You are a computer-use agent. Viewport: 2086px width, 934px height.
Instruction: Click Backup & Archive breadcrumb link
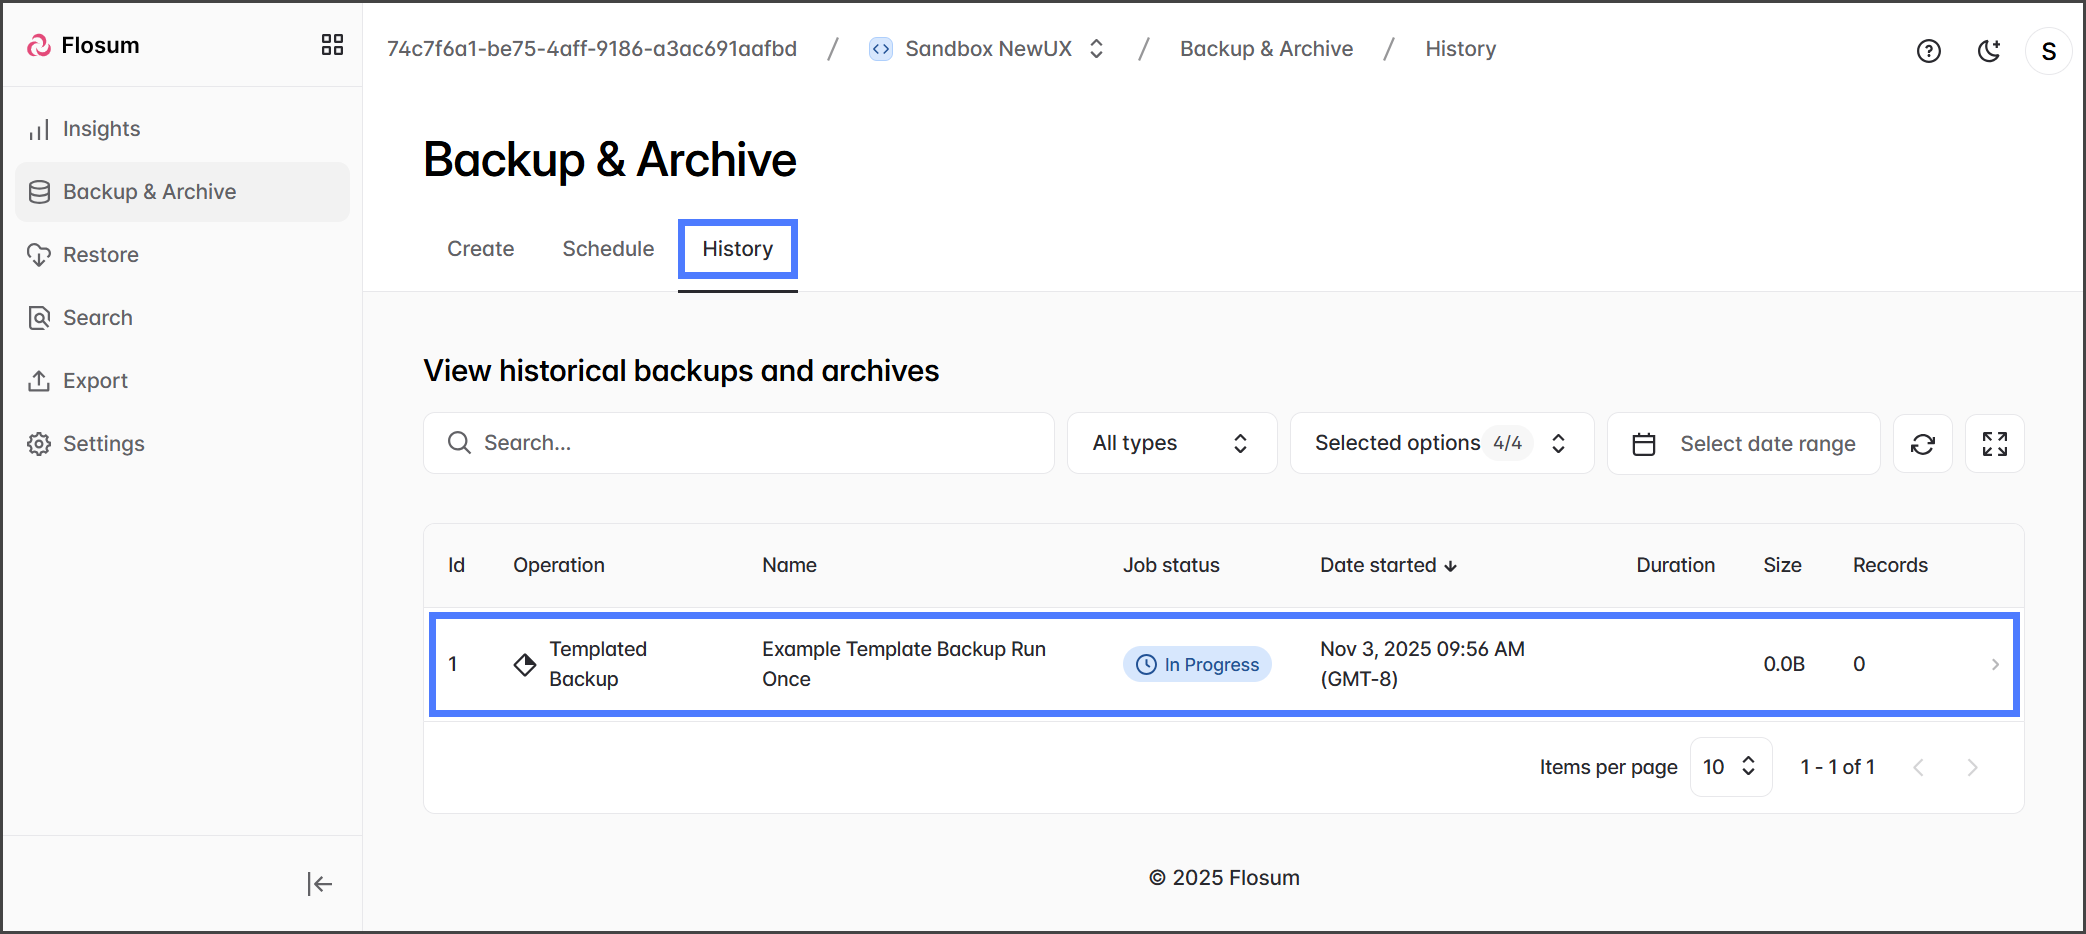click(x=1266, y=49)
